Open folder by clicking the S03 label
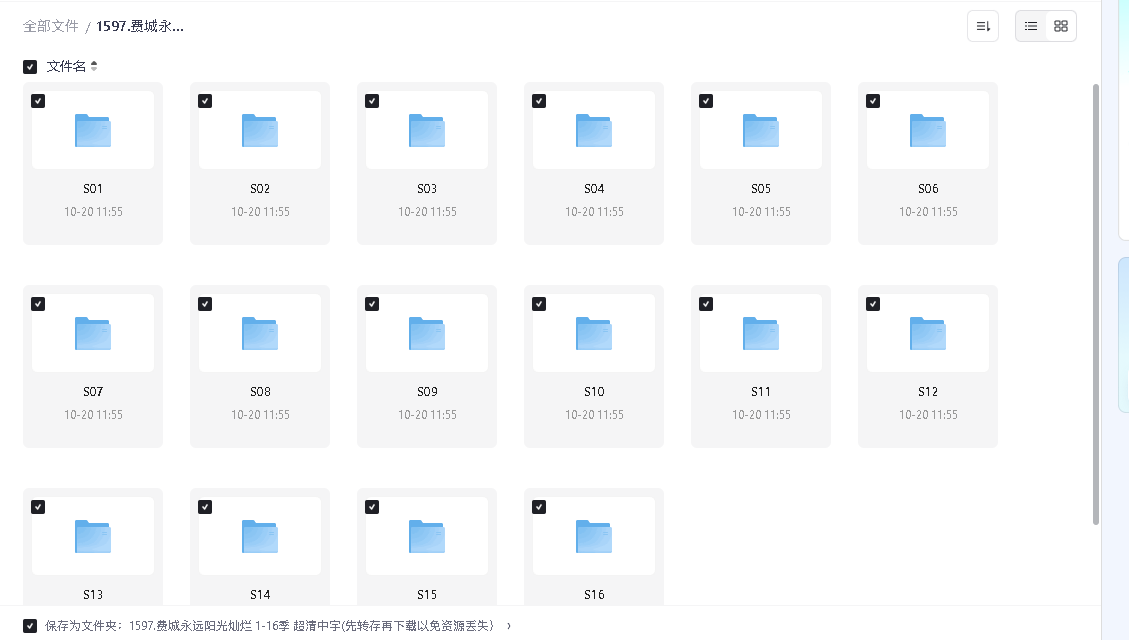Image resolution: width=1129 pixels, height=640 pixels. point(427,188)
